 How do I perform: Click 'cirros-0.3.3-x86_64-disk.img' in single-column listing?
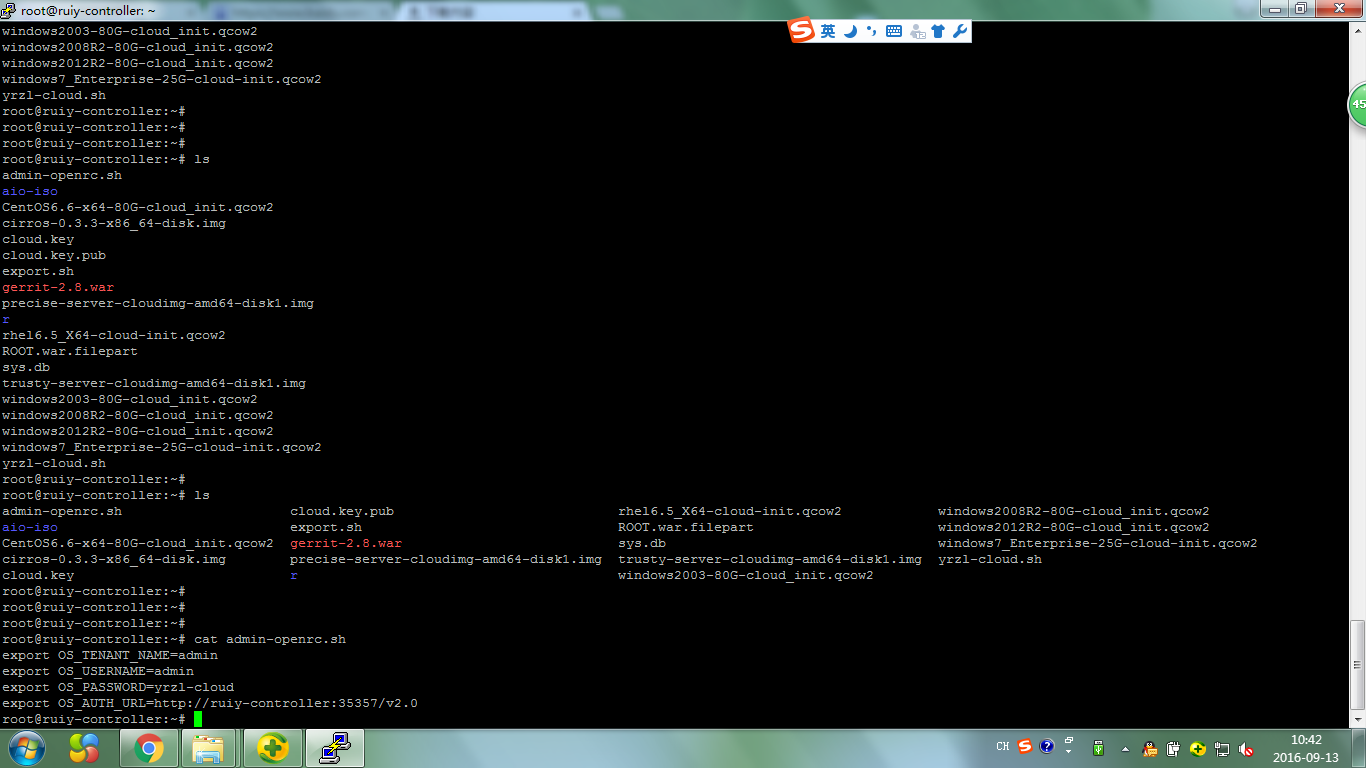coord(114,223)
